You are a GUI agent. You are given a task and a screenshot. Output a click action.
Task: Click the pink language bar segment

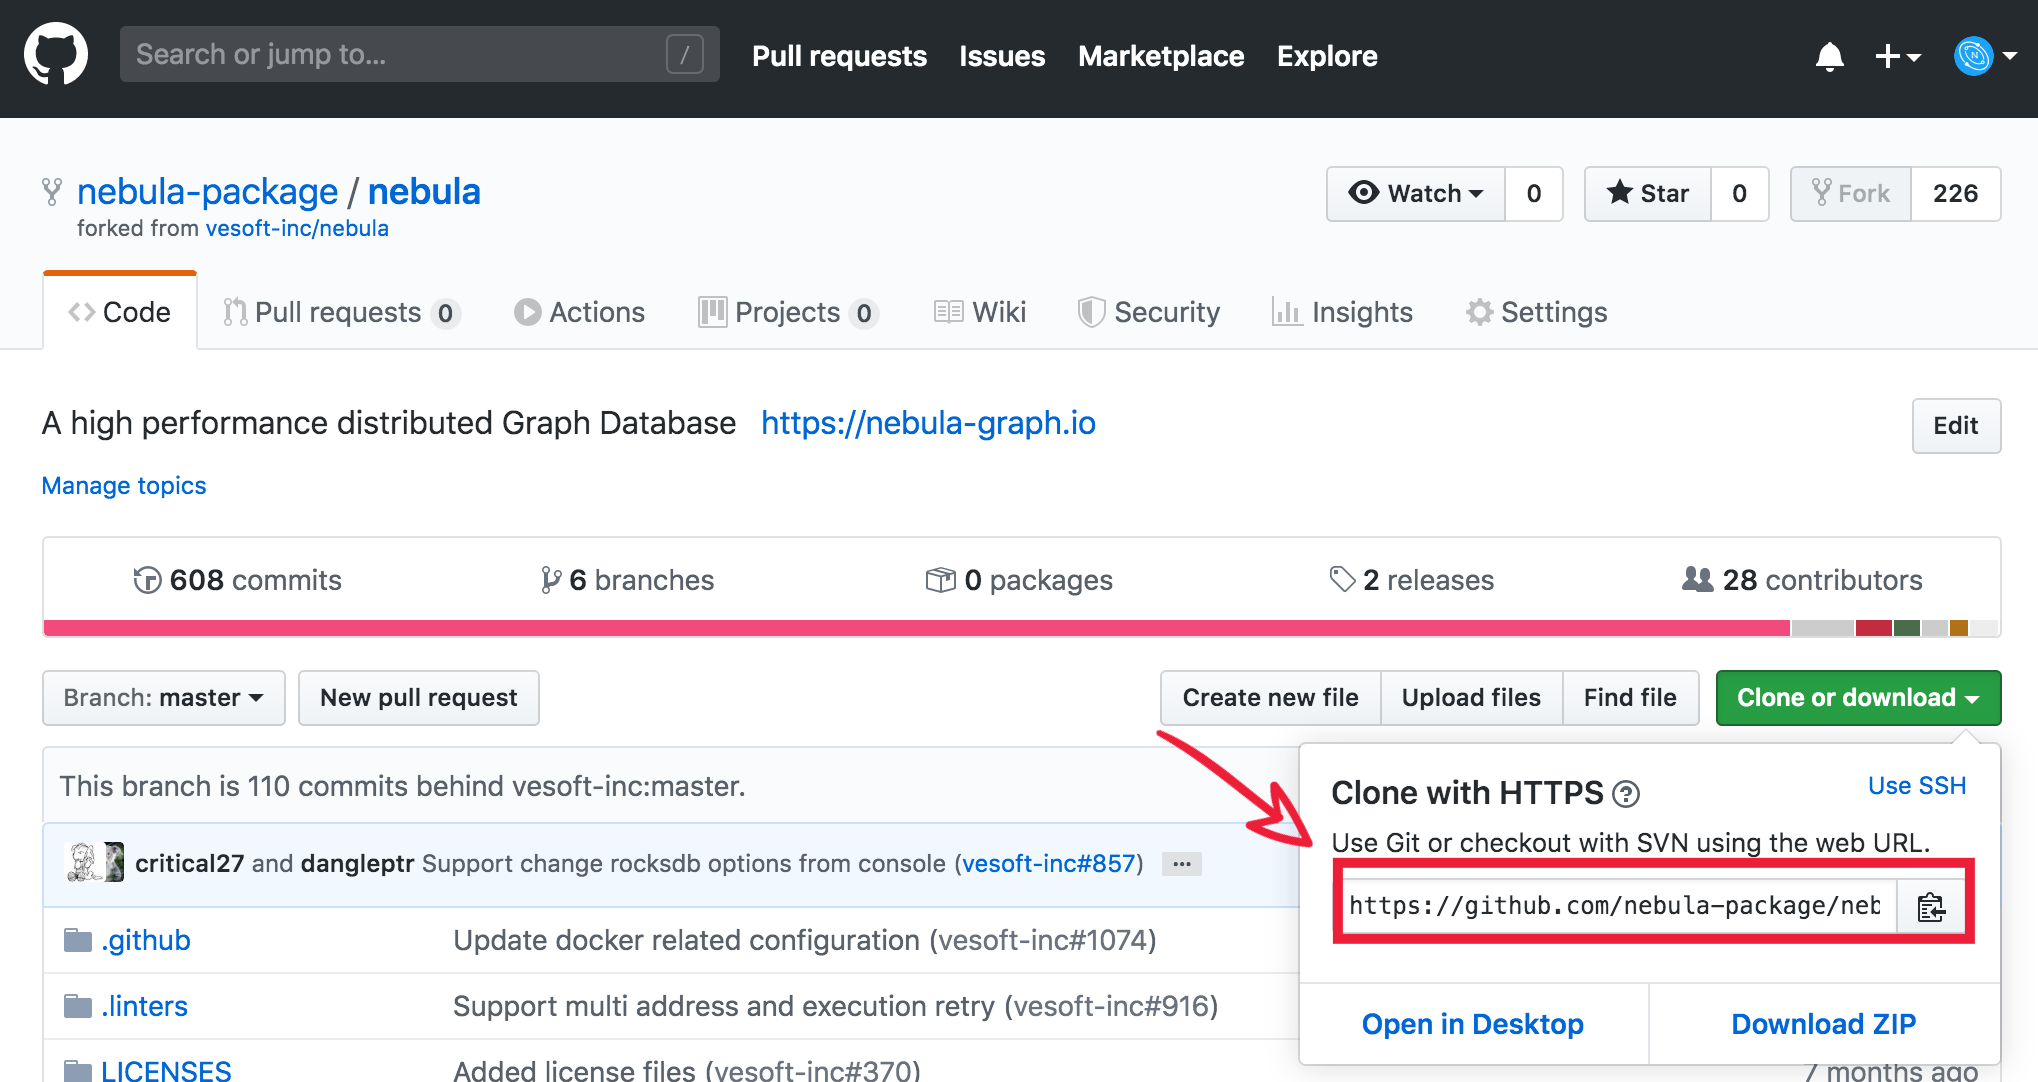[x=917, y=628]
